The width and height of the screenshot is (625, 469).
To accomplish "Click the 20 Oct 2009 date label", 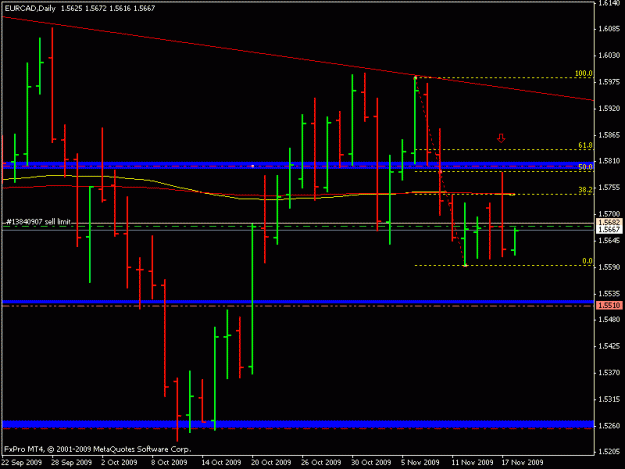I will pos(271,462).
